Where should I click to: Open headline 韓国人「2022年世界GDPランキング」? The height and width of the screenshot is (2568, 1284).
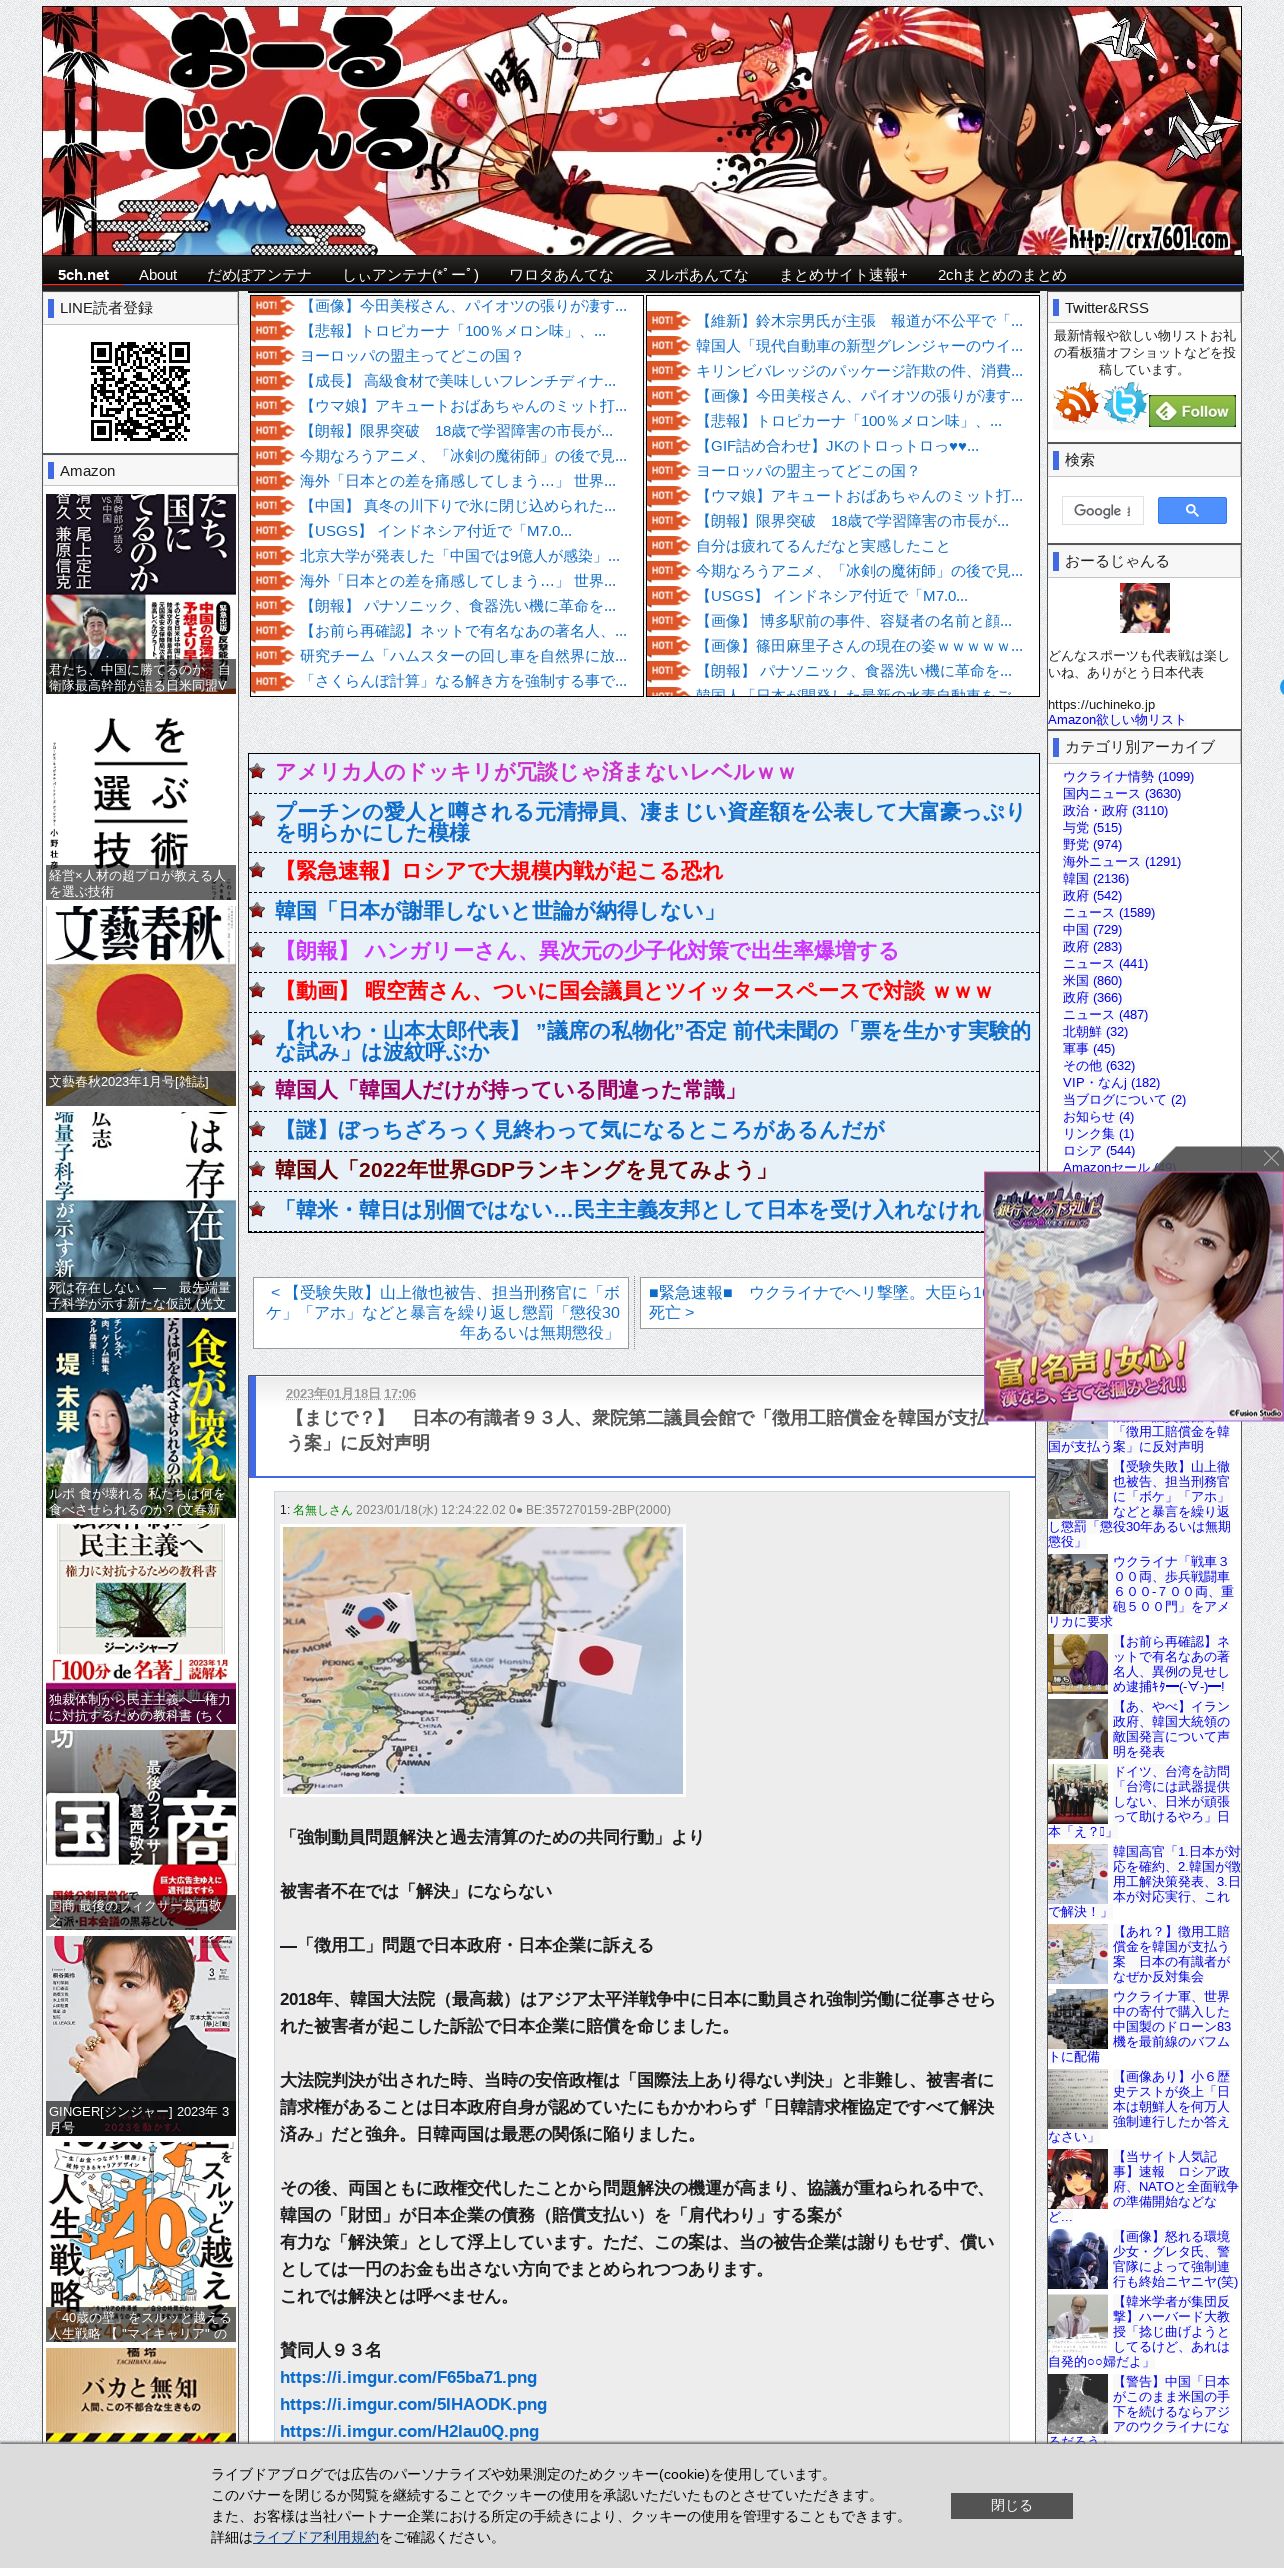pyautogui.click(x=525, y=1170)
